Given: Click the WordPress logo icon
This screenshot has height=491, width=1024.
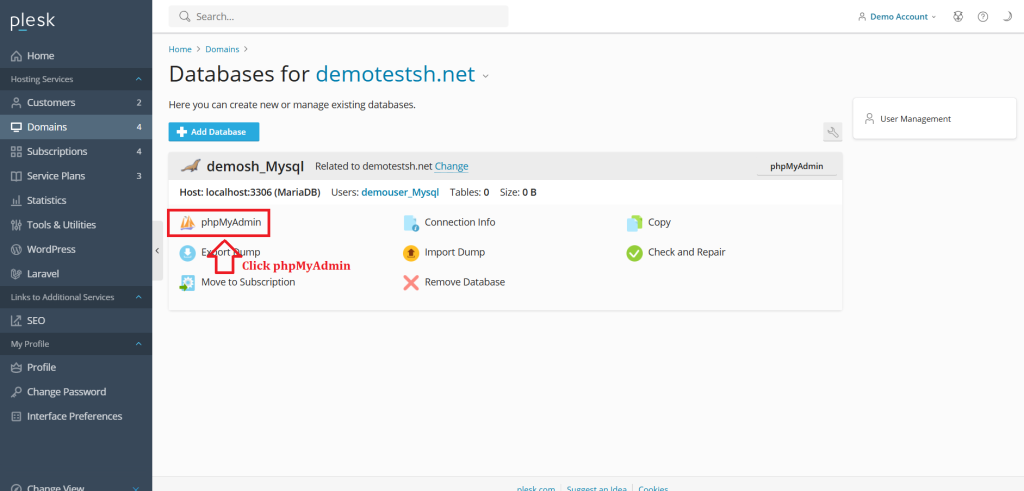Looking at the screenshot, I should [16, 249].
